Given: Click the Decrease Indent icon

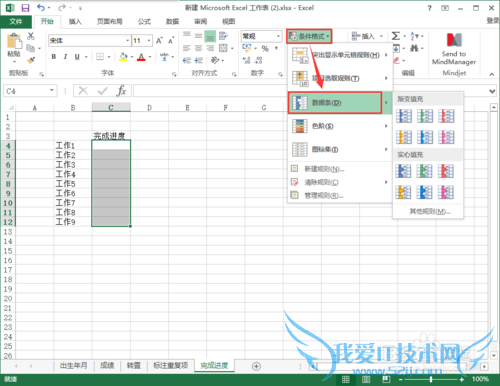Looking at the screenshot, I should 187,60.
